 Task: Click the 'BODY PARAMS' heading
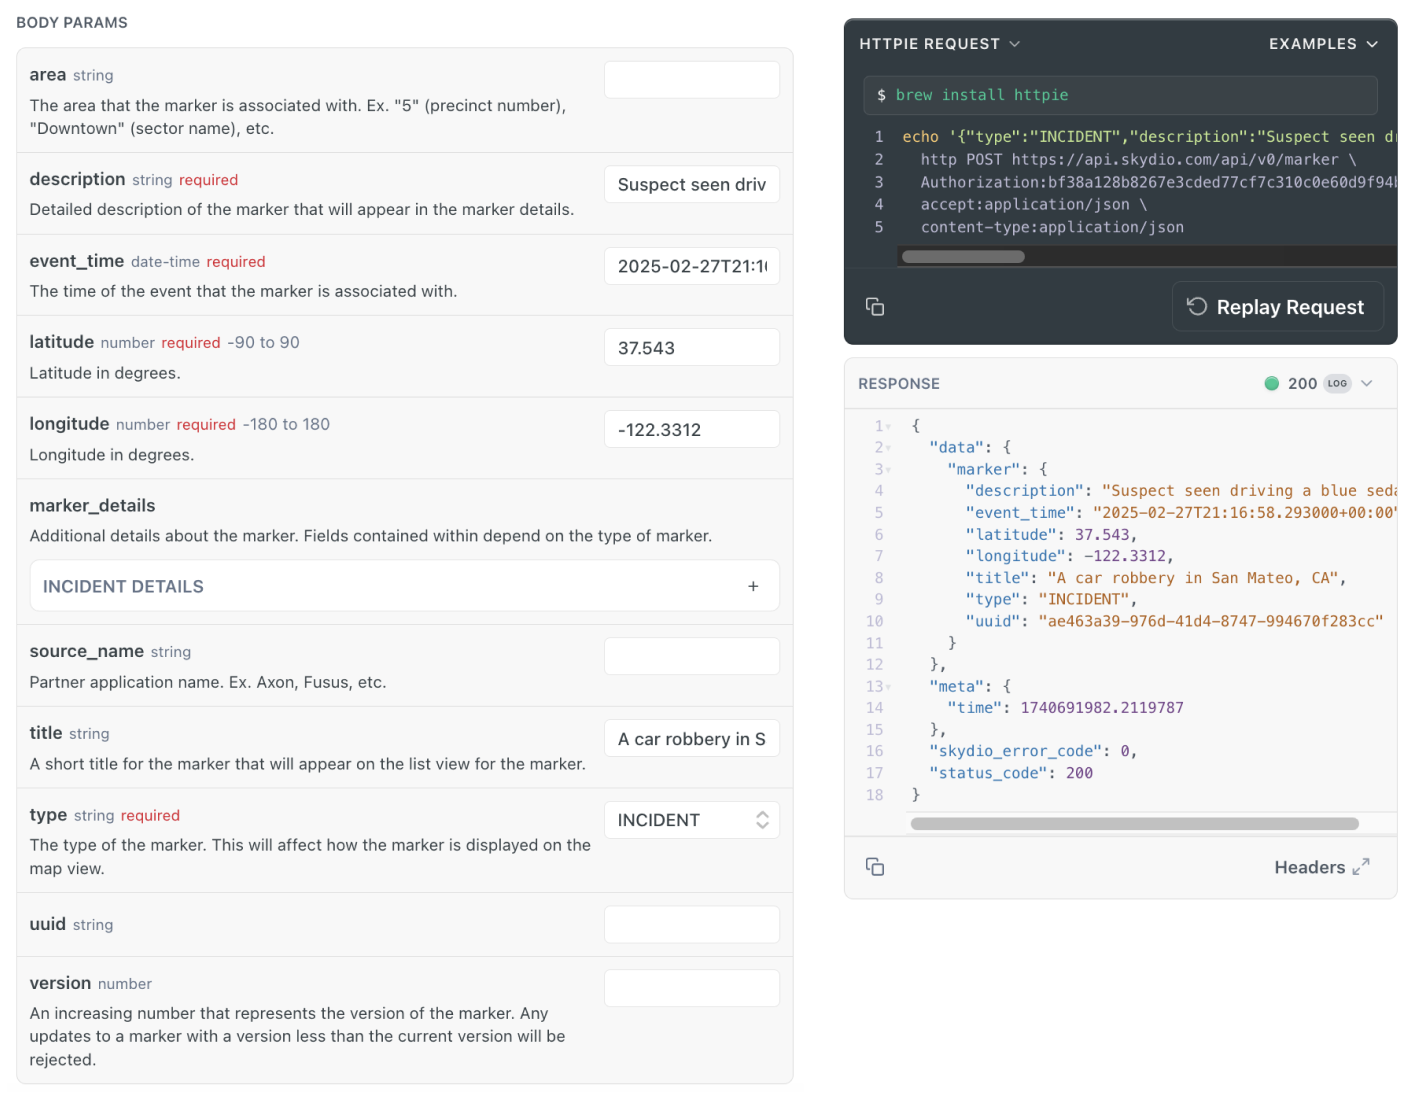click(72, 22)
